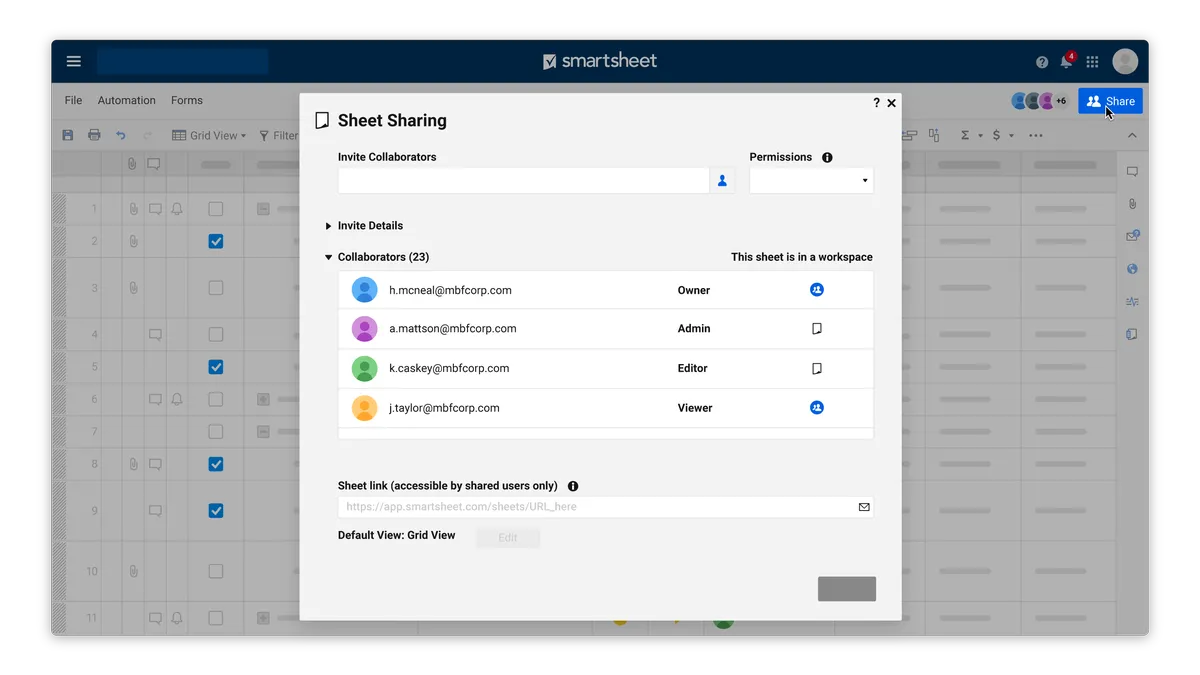Click the sheet link URL field
The width and height of the screenshot is (1200, 675).
(x=605, y=507)
